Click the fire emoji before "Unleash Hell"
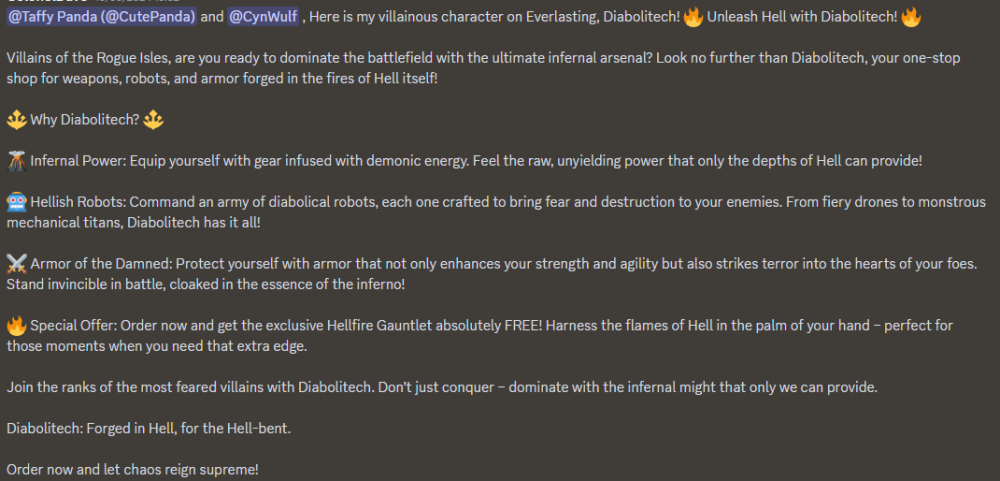This screenshot has width=1000, height=481. point(694,17)
